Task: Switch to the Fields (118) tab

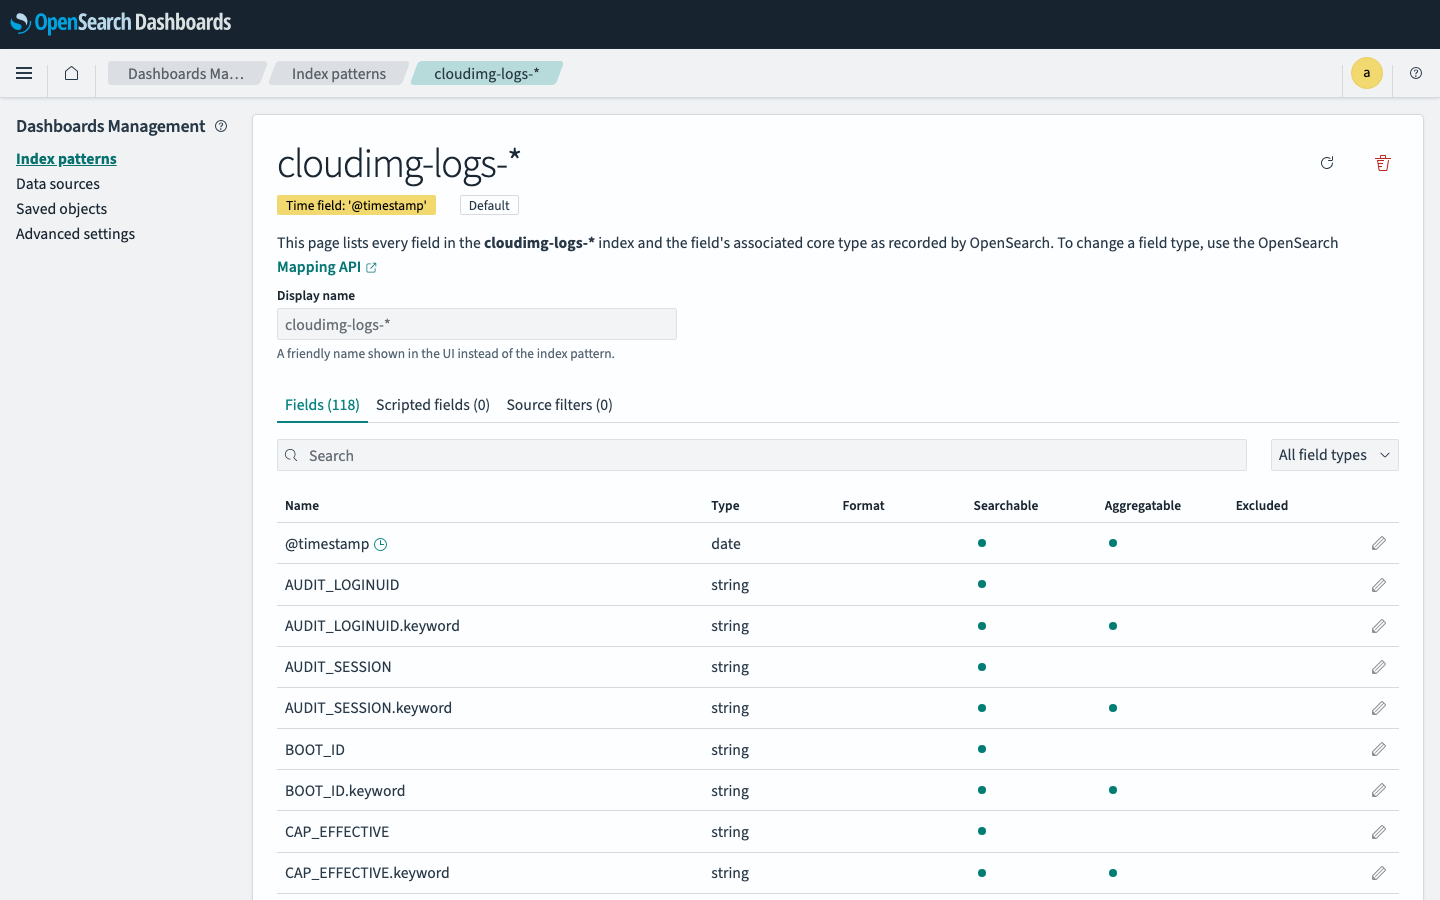Action: point(322,405)
